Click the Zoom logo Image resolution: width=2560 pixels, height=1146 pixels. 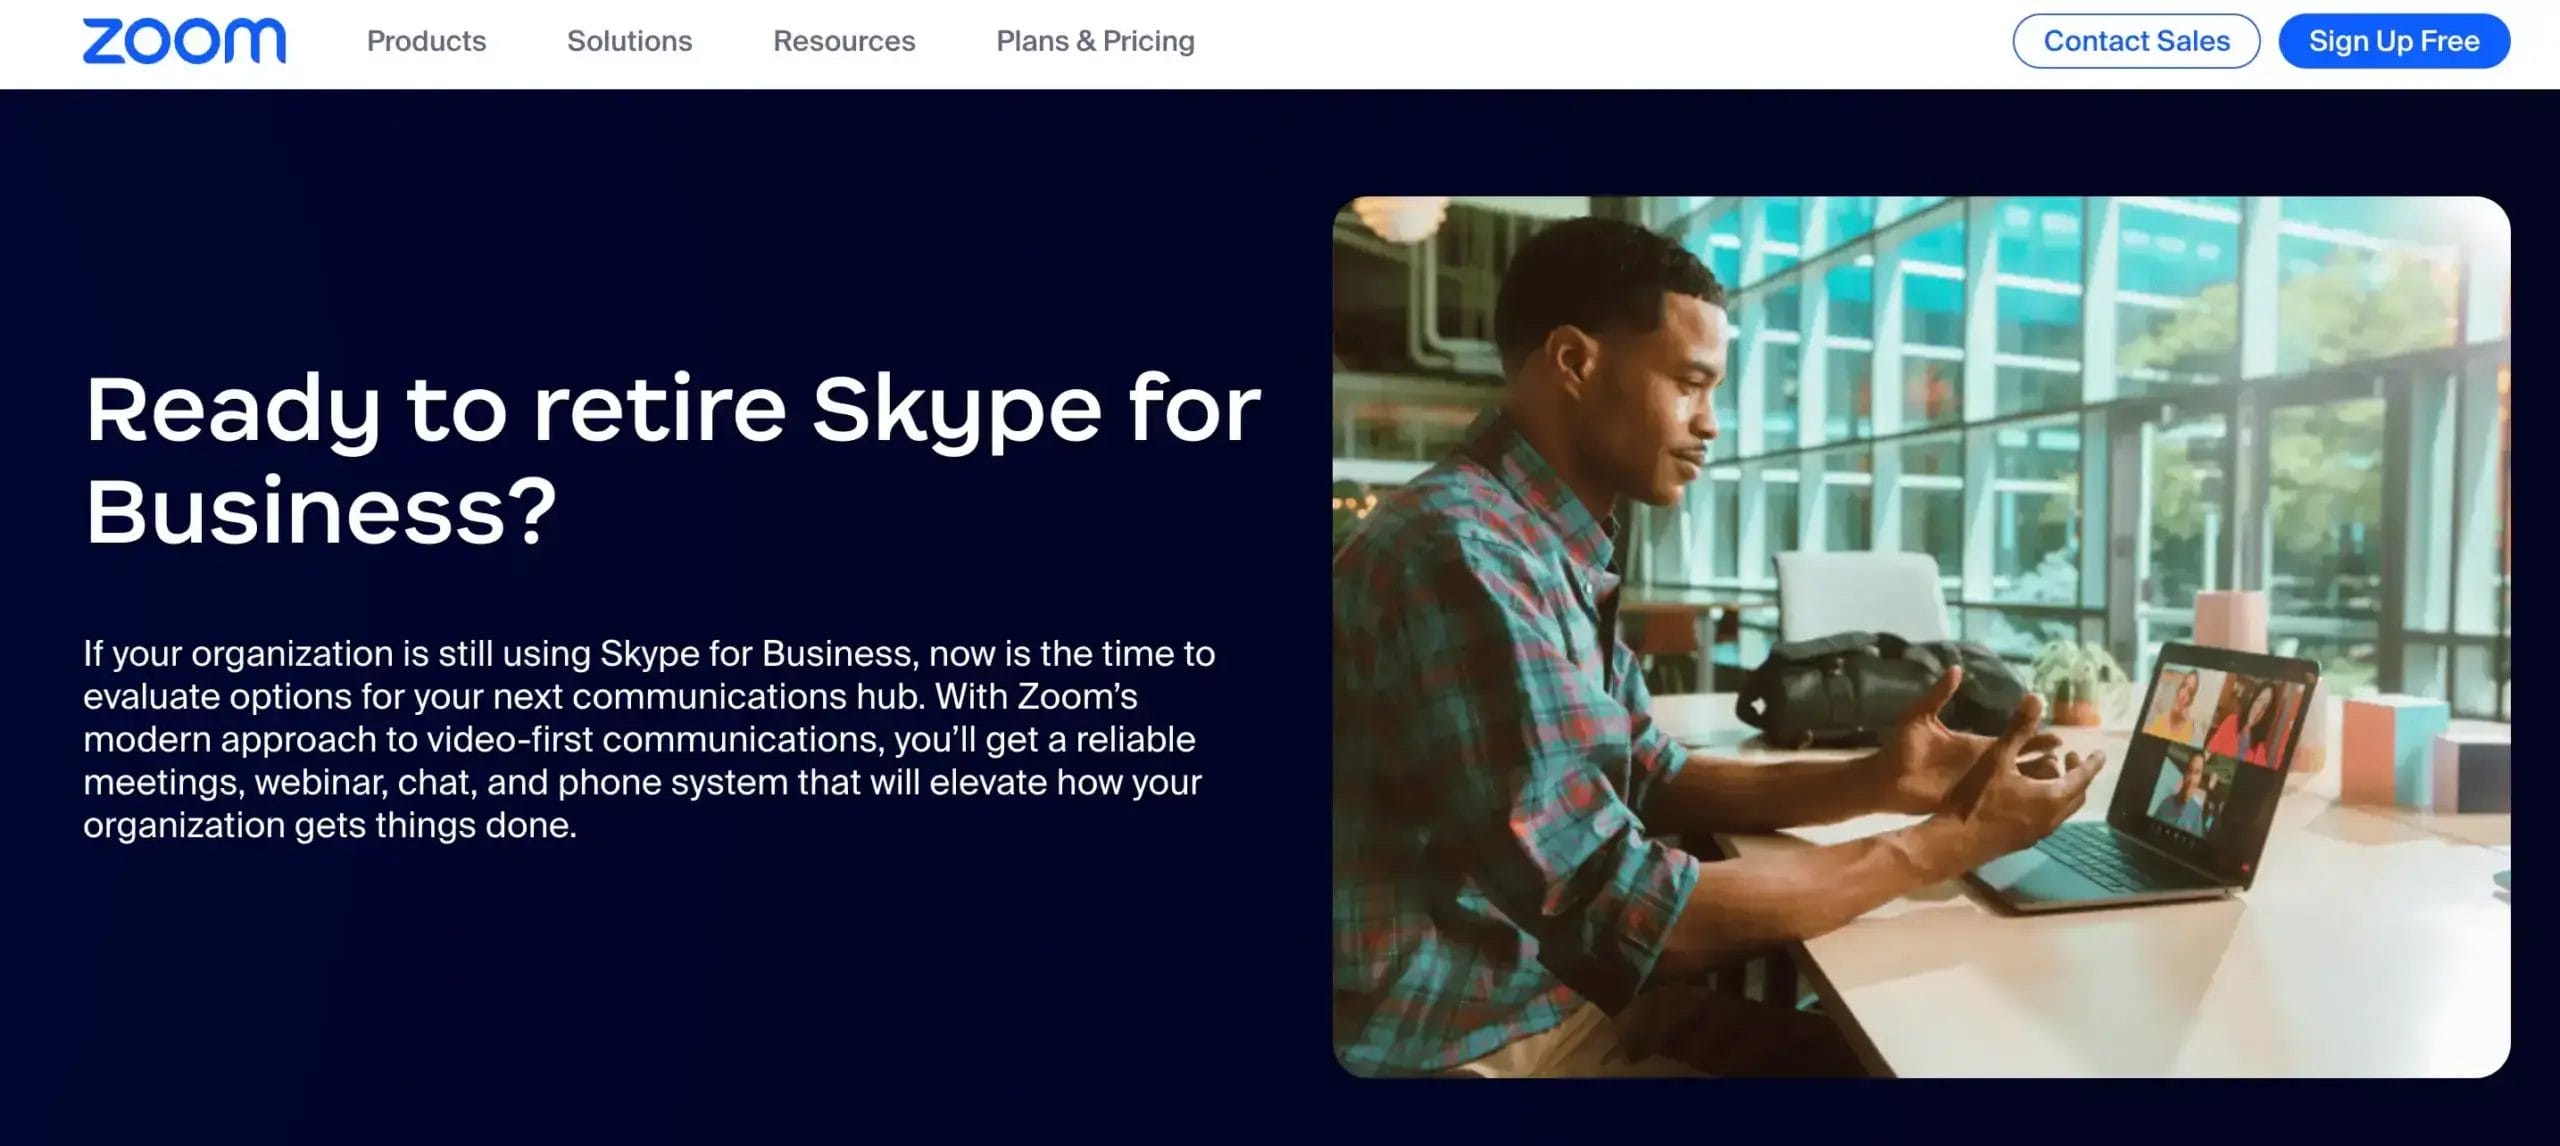pyautogui.click(x=184, y=41)
